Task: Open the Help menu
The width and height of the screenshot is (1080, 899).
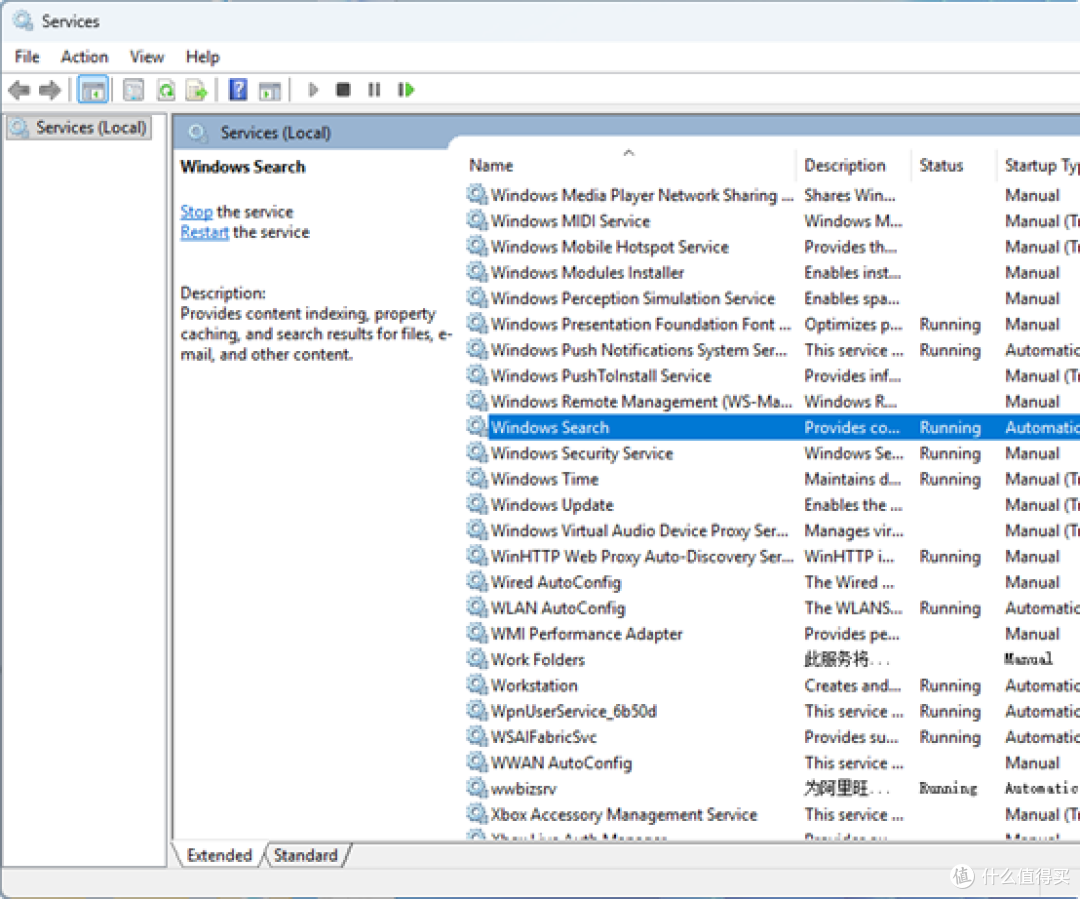Action: click(x=202, y=56)
